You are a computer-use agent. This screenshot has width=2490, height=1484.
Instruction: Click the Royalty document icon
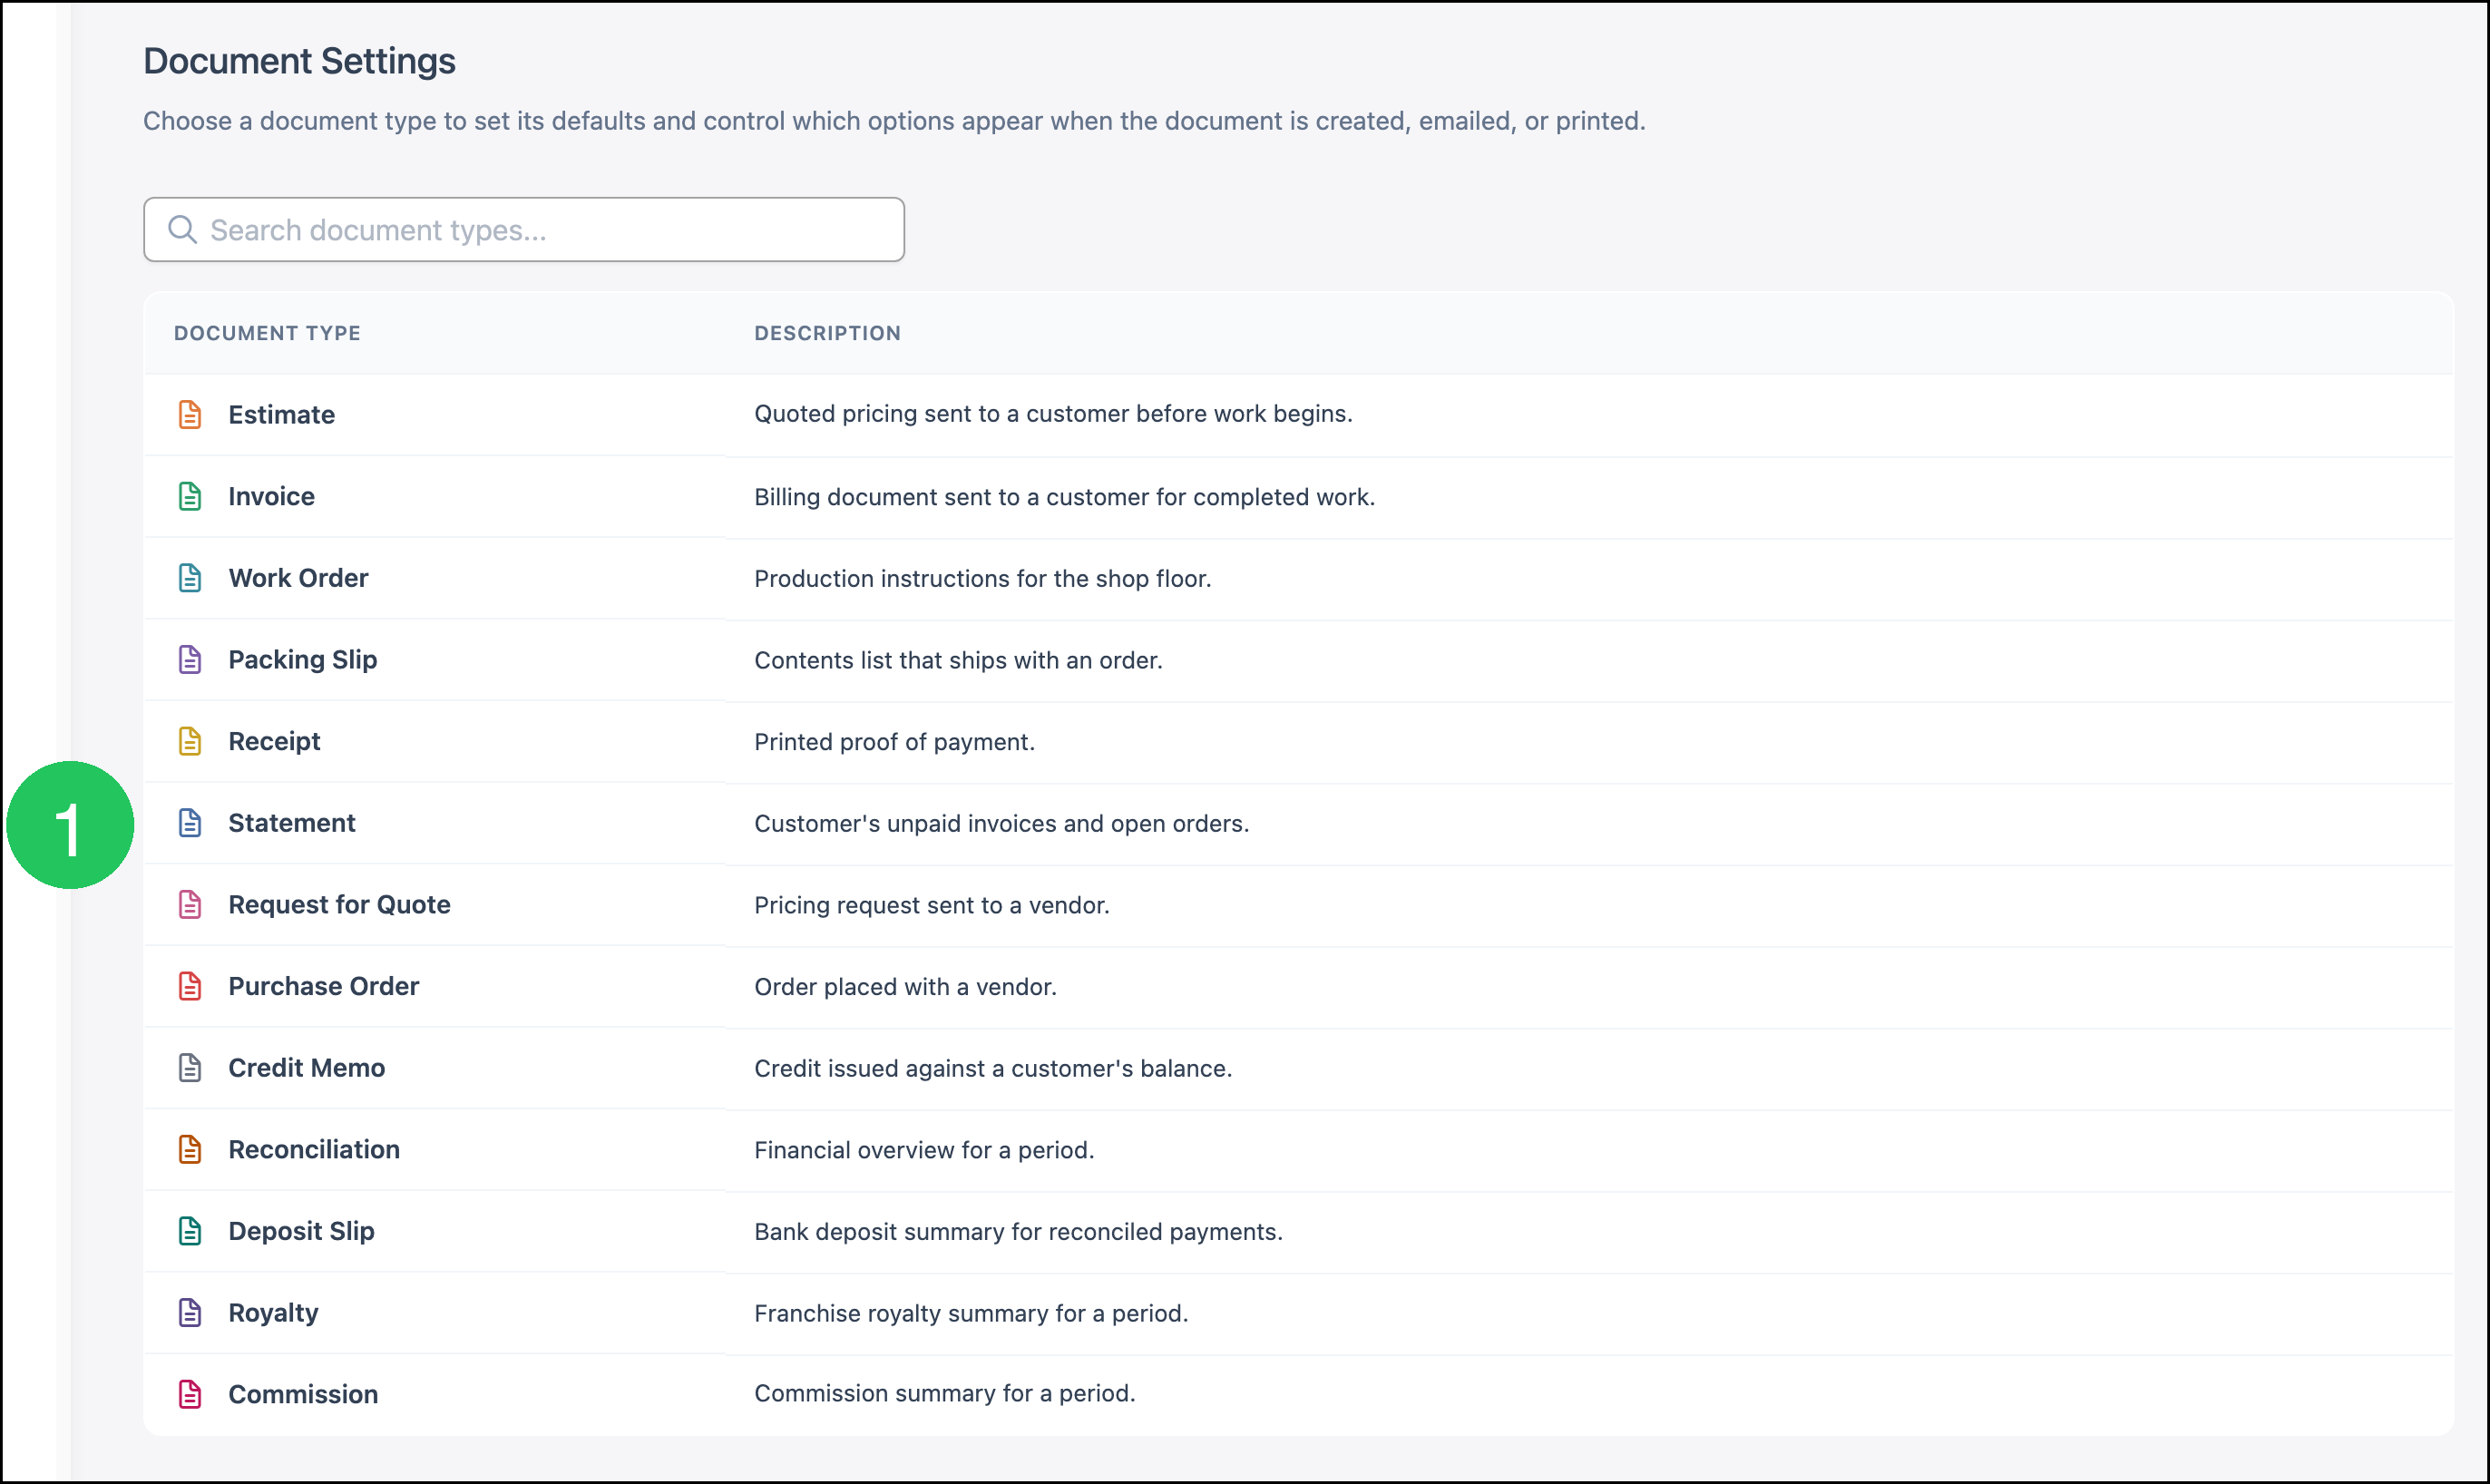tap(190, 1313)
